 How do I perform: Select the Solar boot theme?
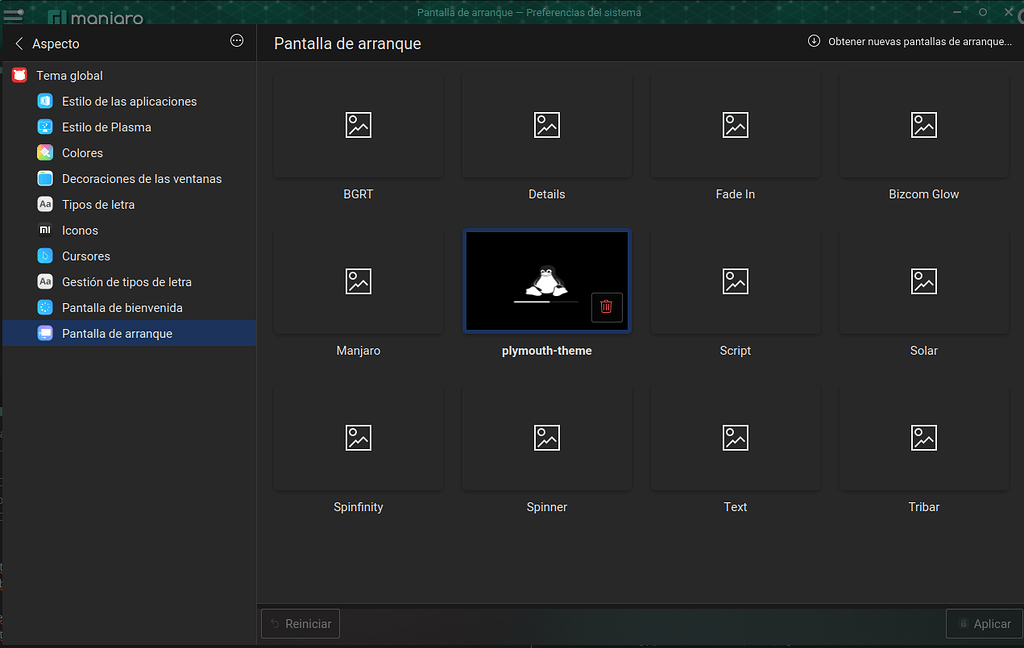(923, 281)
